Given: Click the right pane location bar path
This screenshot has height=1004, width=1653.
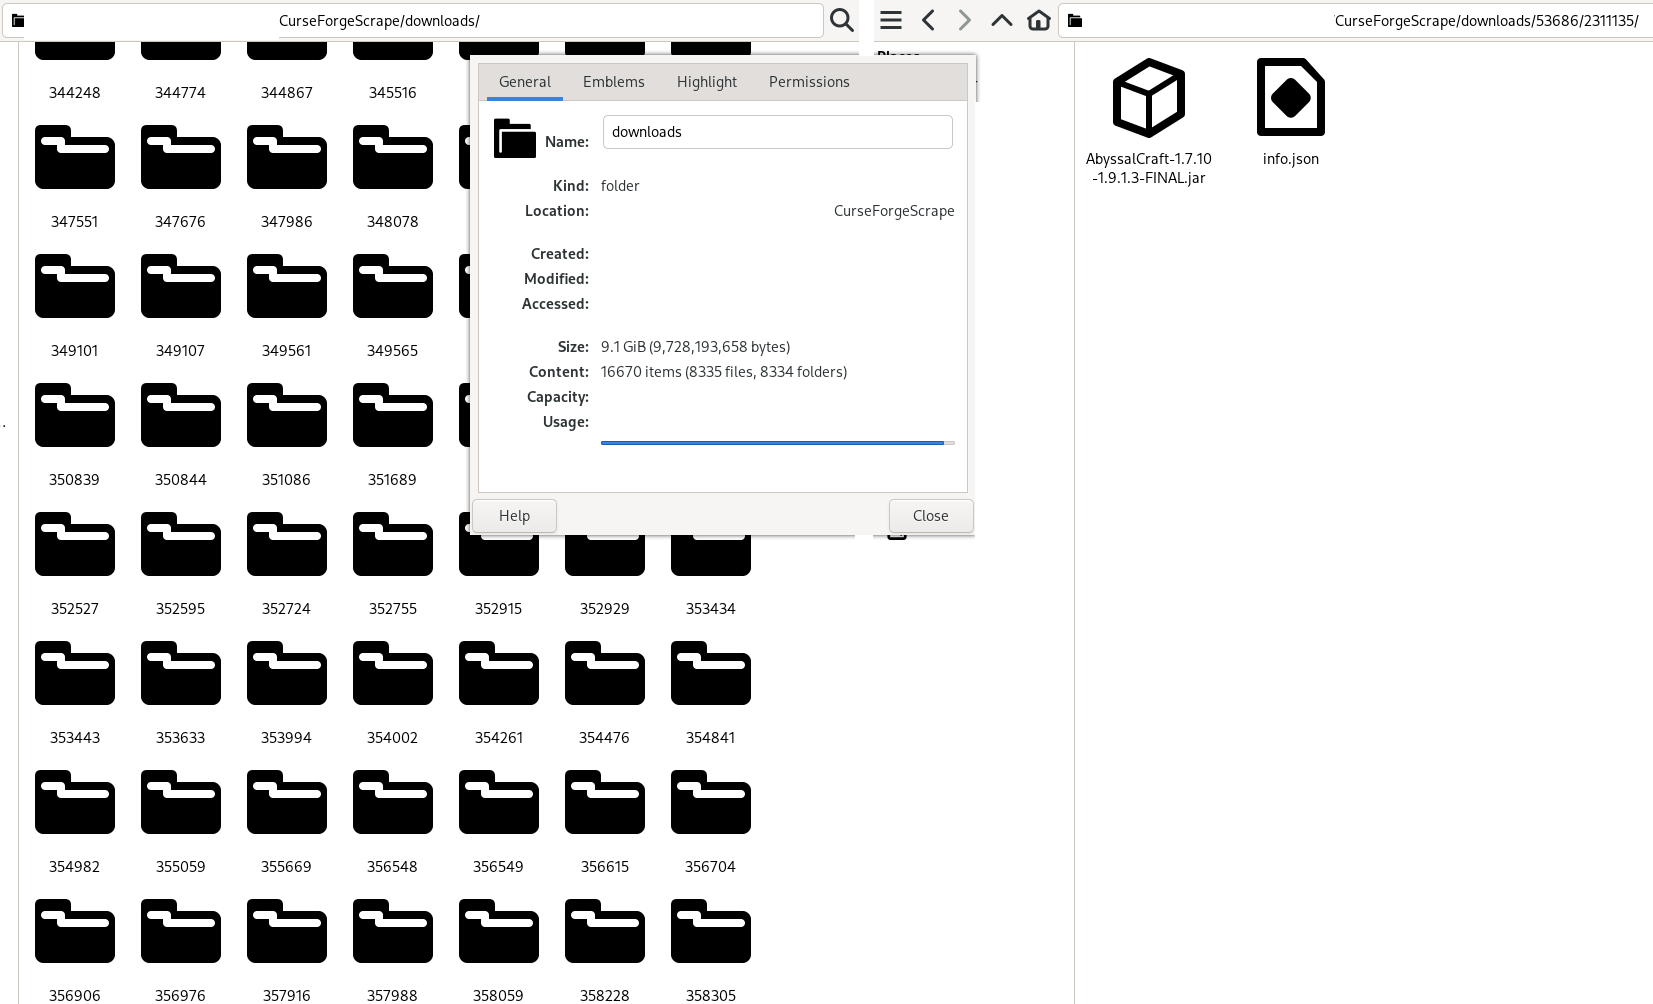Looking at the screenshot, I should pyautogui.click(x=1356, y=21).
